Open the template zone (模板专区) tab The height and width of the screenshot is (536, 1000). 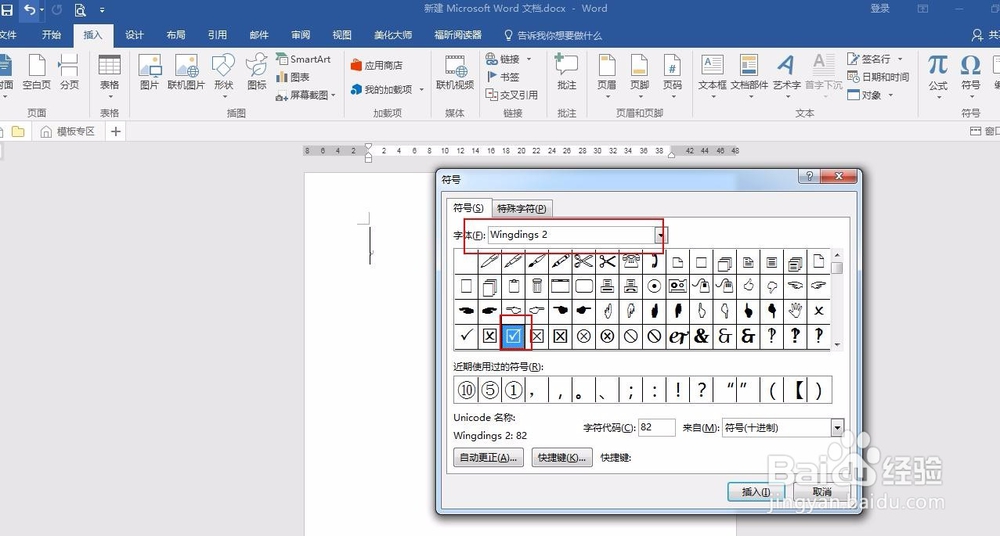68,131
